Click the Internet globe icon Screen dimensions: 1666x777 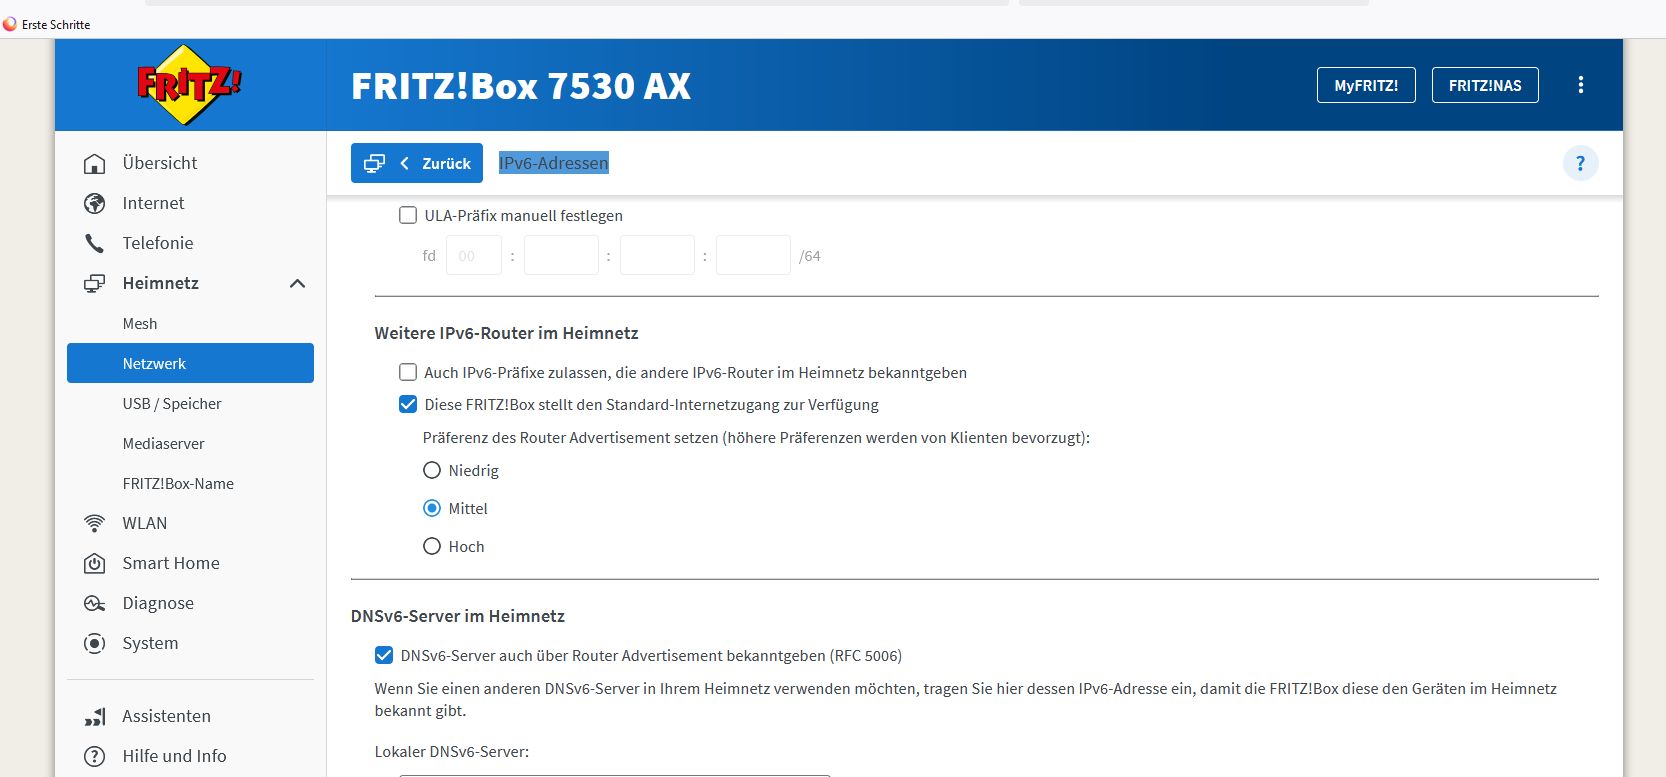(x=94, y=203)
